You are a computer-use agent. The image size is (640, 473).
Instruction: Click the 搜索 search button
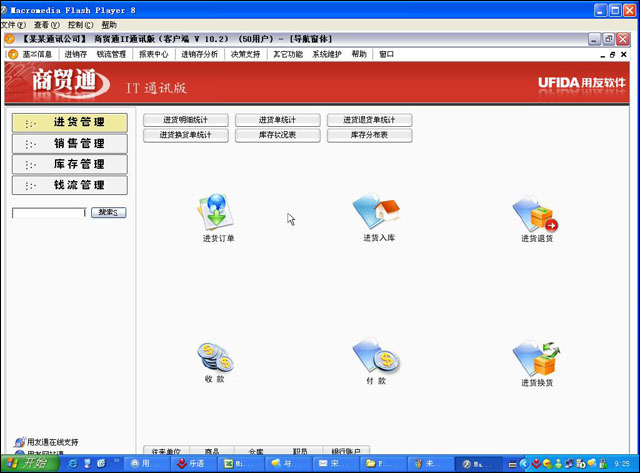tap(108, 212)
